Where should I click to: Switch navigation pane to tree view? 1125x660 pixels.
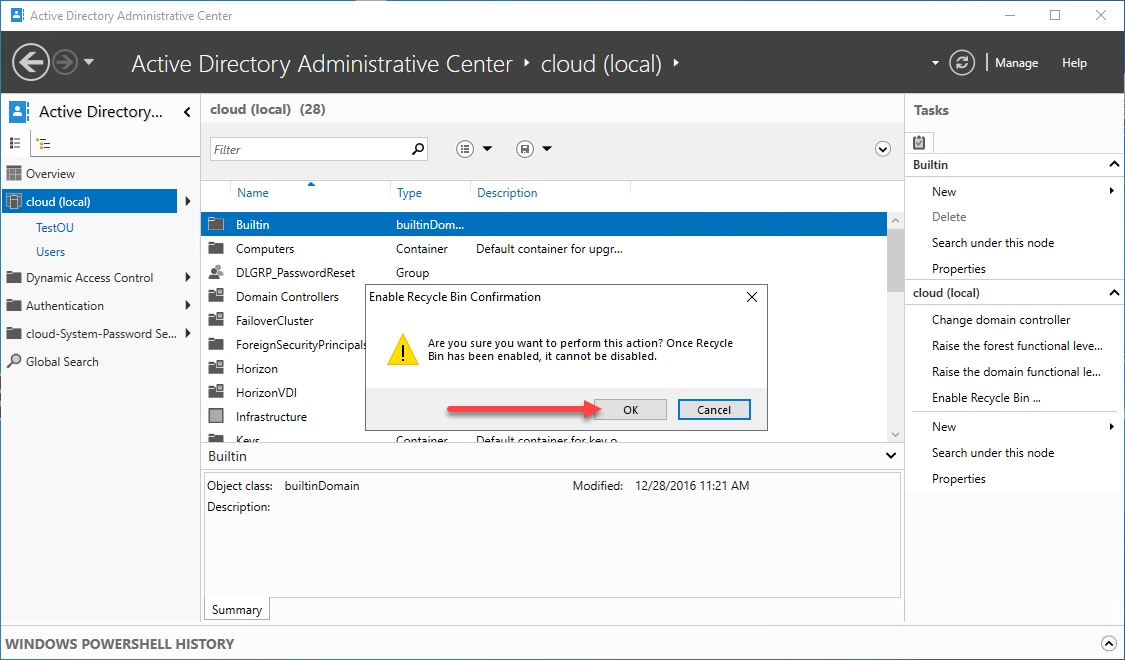click(43, 143)
